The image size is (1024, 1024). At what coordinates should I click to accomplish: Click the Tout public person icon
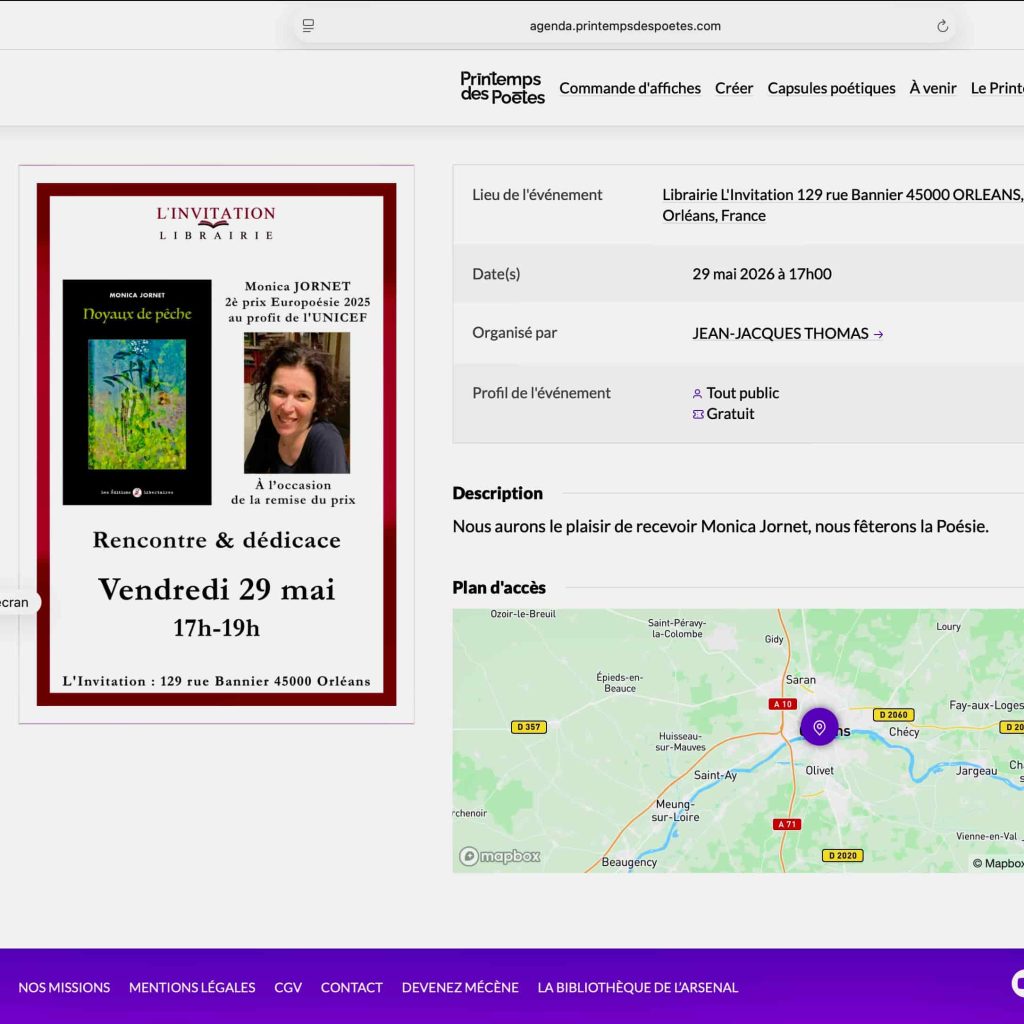point(697,394)
